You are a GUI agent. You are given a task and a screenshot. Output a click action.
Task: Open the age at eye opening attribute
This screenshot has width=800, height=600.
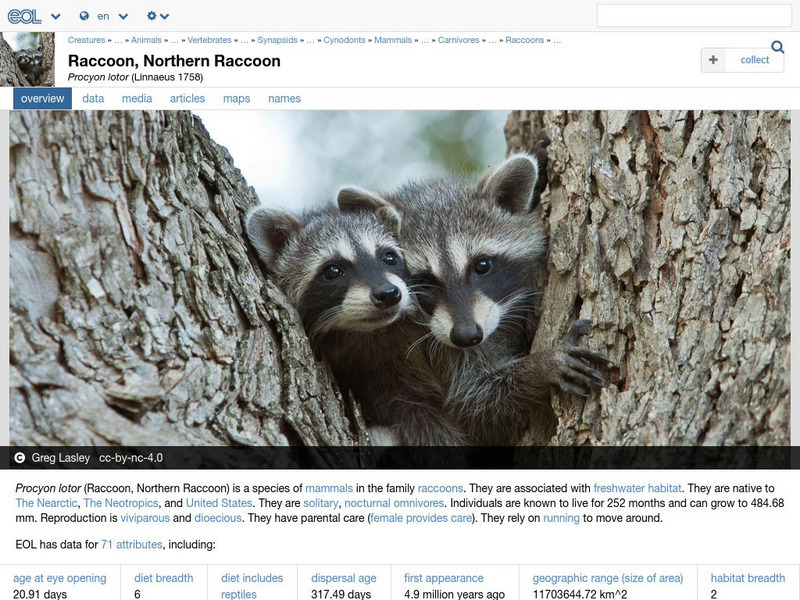coord(60,578)
